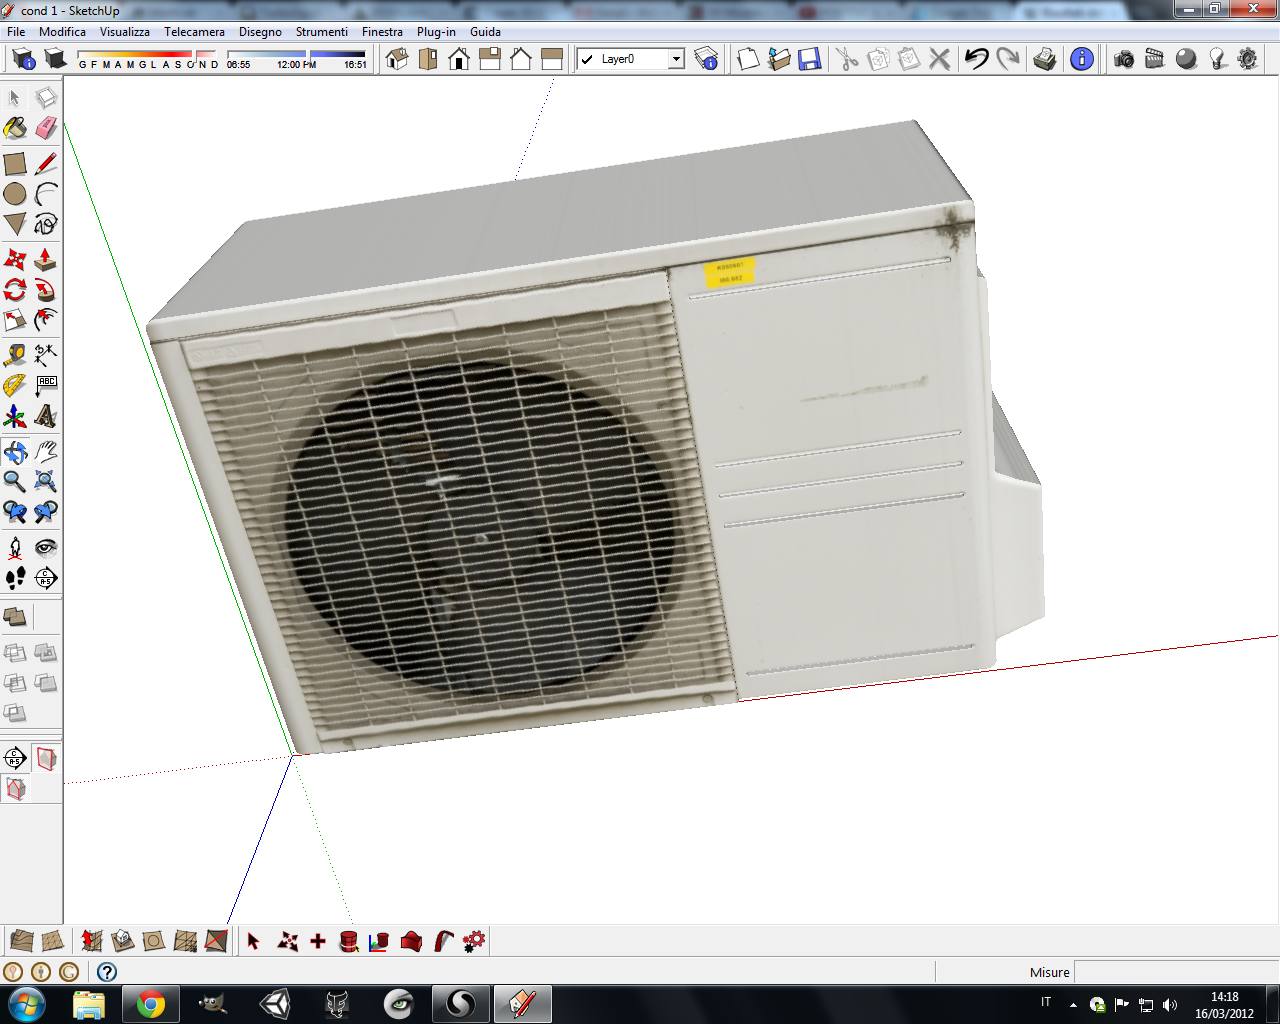
Task: Open the Disegno menu
Action: 260,32
